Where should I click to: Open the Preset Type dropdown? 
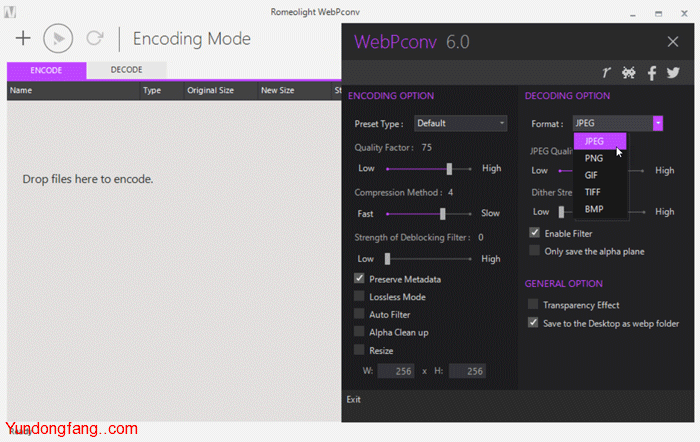461,123
